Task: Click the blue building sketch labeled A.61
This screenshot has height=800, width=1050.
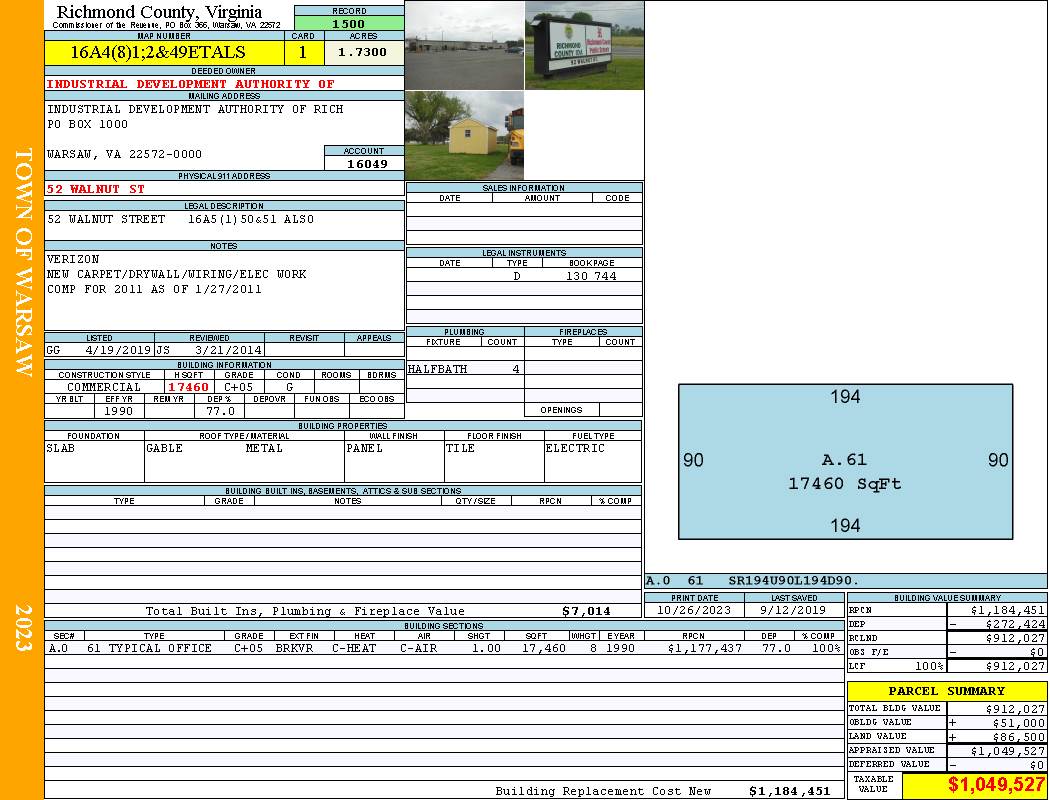Action: tap(845, 462)
